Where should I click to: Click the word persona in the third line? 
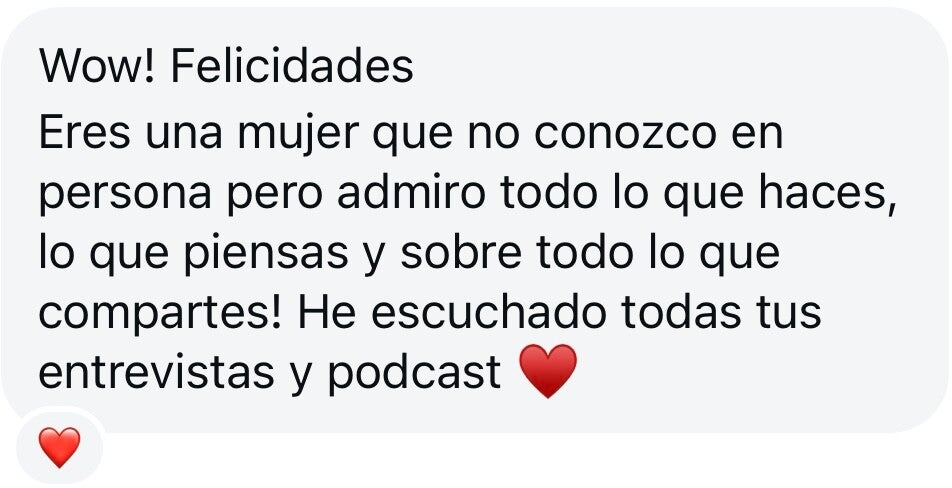(x=125, y=195)
